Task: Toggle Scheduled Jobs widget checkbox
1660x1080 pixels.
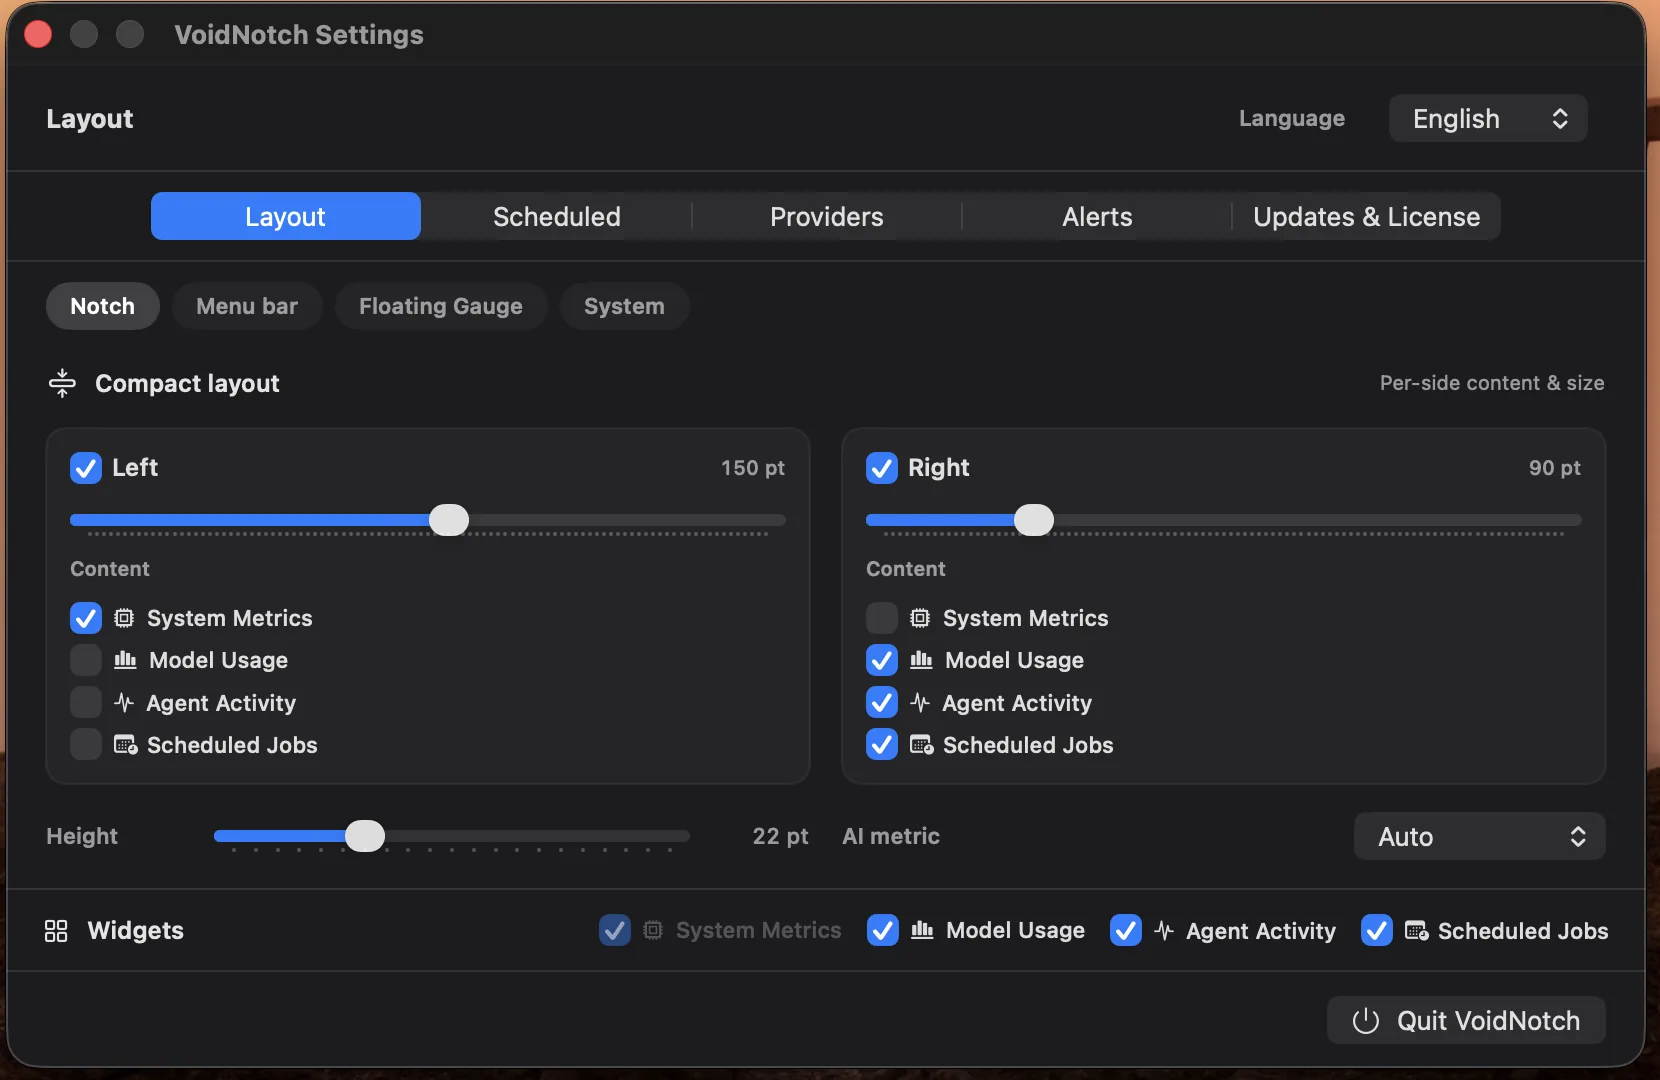Action: coord(1377,930)
